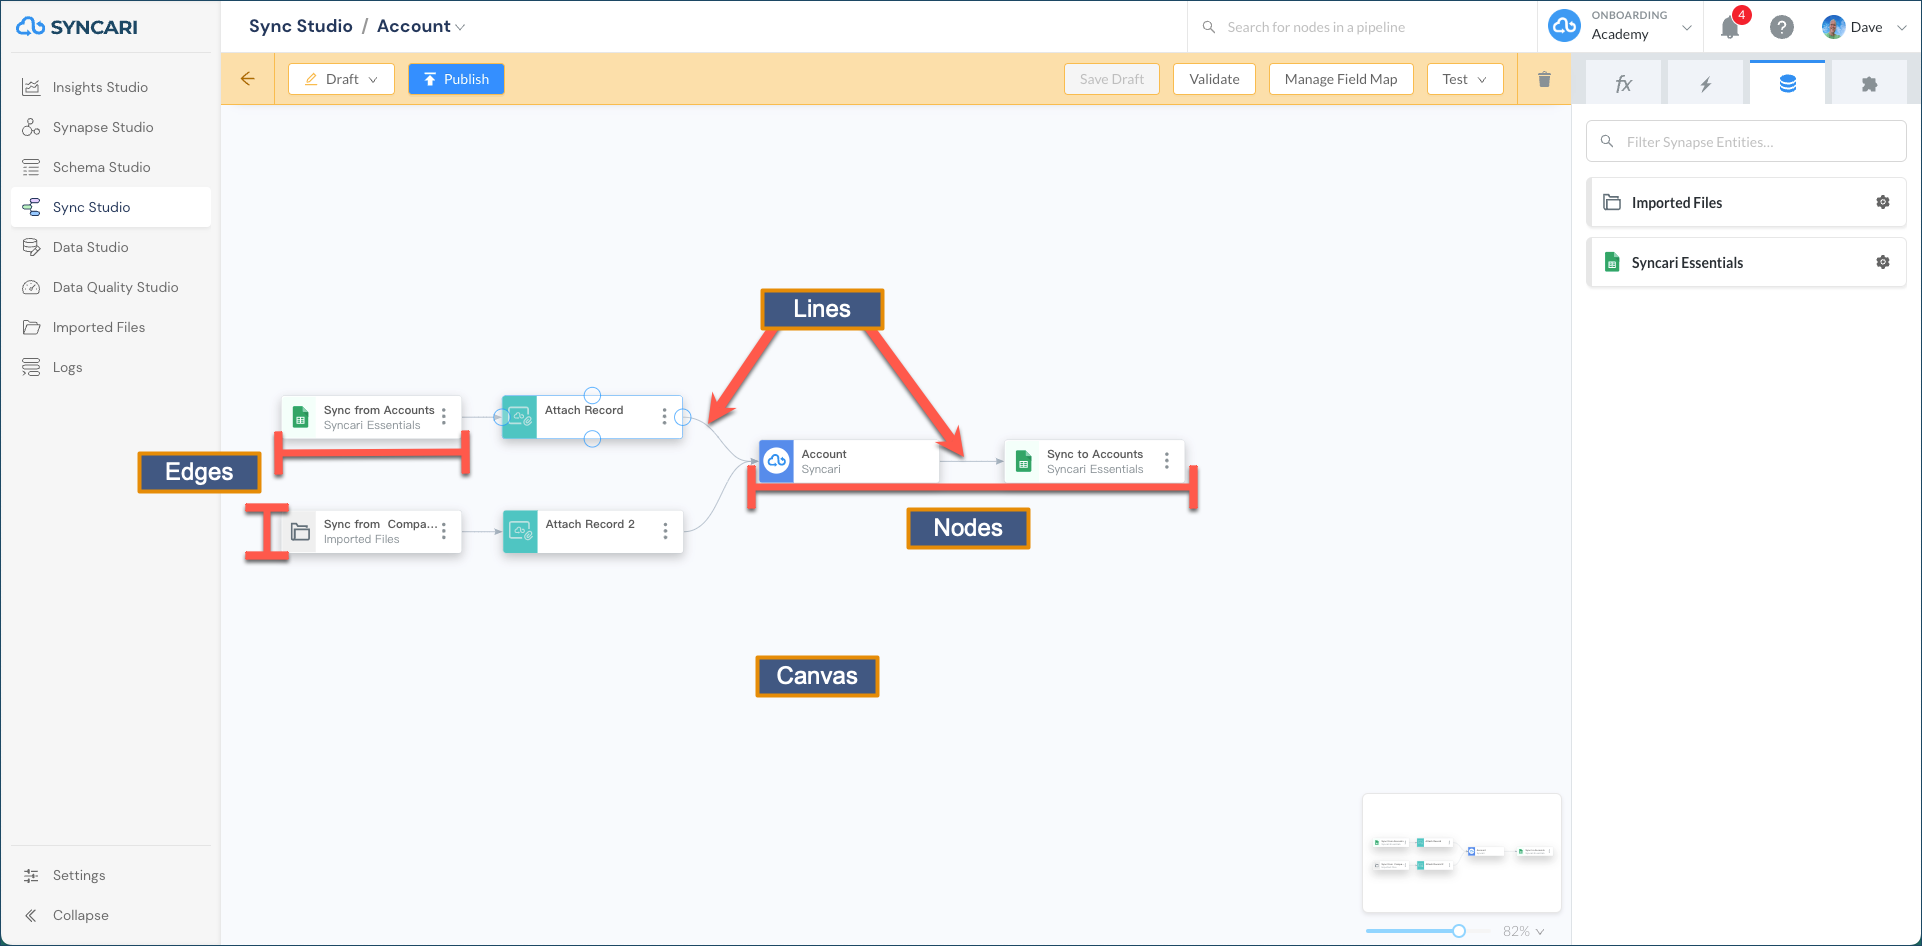Click the Publish button
The width and height of the screenshot is (1922, 946).
(456, 79)
